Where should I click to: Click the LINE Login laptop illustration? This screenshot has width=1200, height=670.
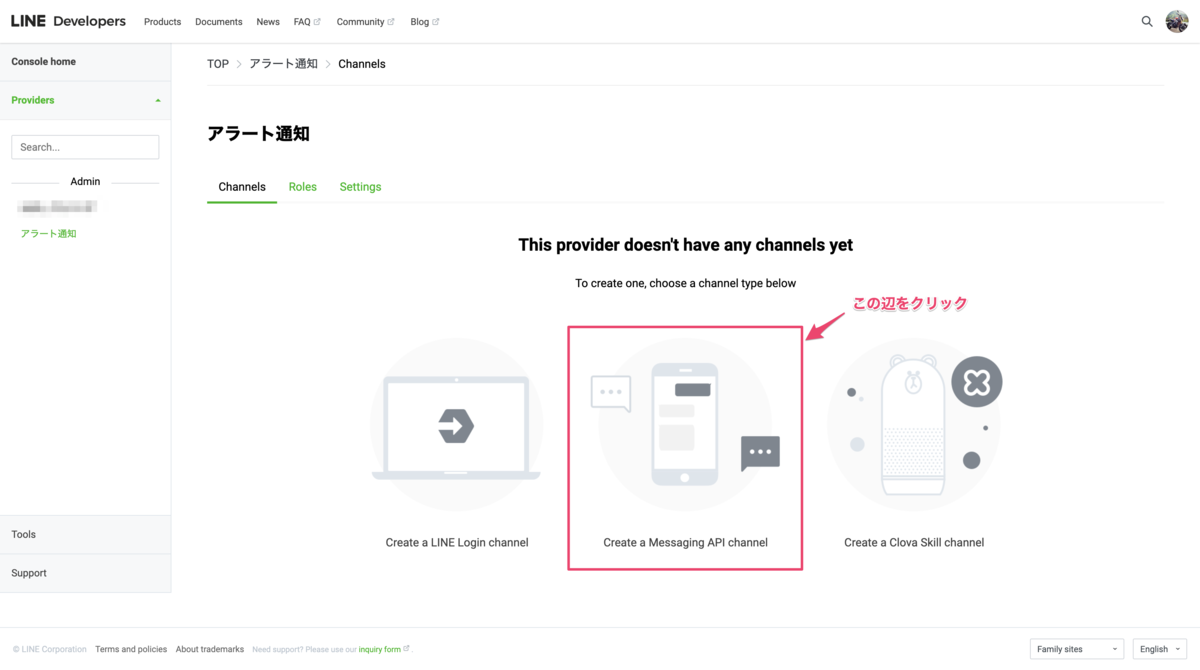456,425
